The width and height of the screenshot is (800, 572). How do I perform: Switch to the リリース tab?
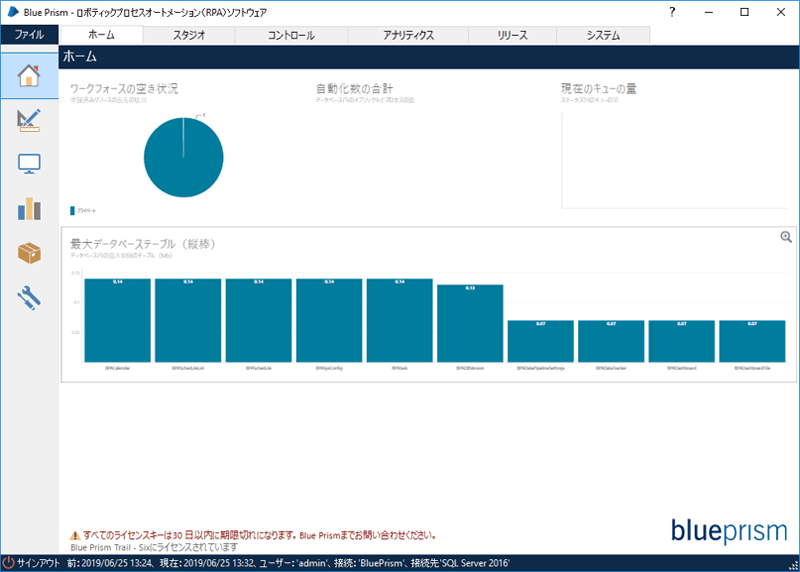point(512,35)
